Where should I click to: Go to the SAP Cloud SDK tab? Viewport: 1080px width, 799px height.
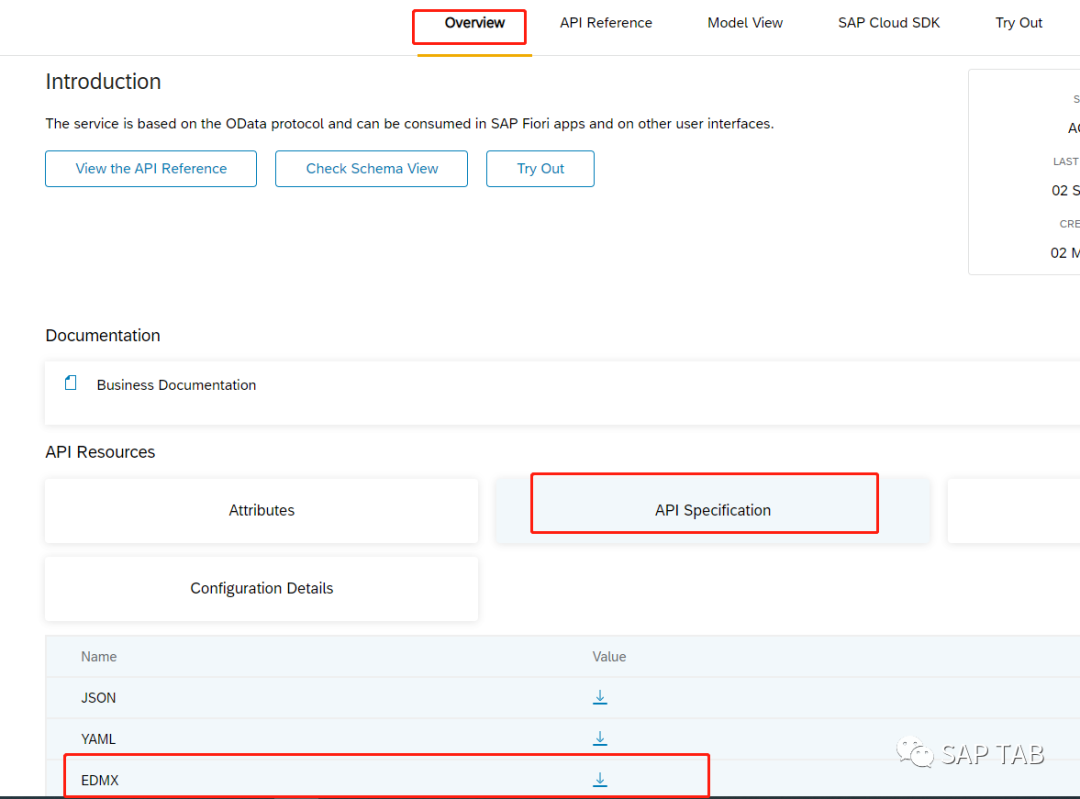pyautogui.click(x=889, y=23)
